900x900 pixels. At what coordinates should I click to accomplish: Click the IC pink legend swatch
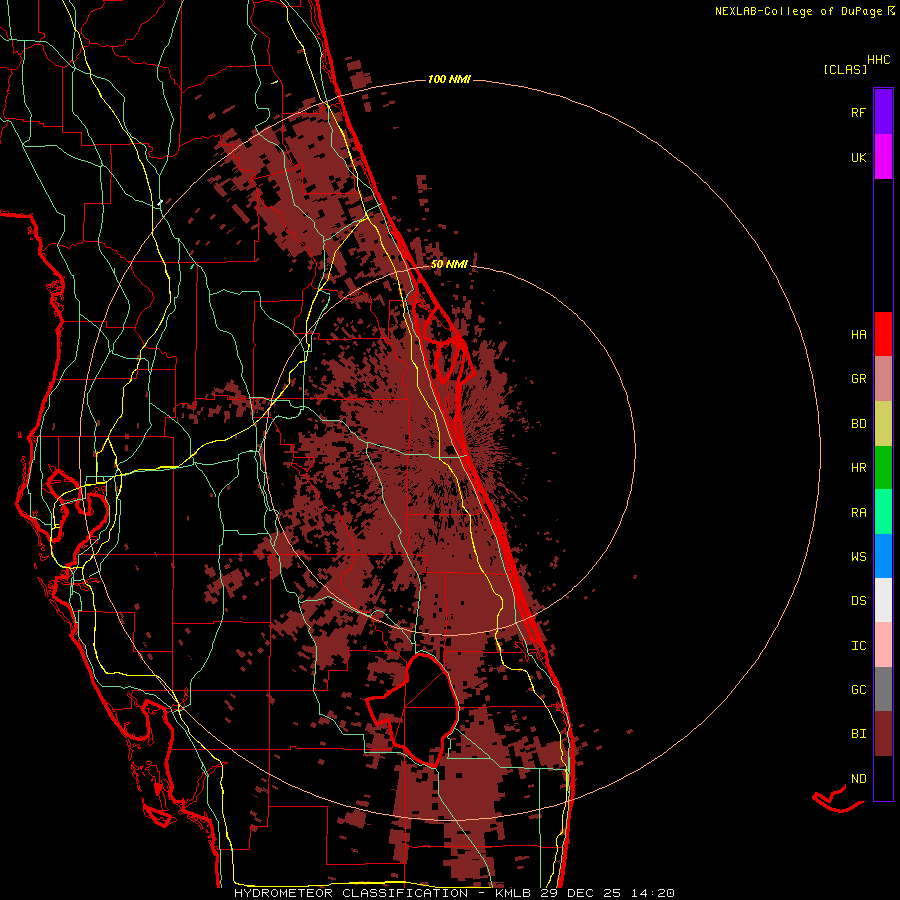(x=883, y=645)
